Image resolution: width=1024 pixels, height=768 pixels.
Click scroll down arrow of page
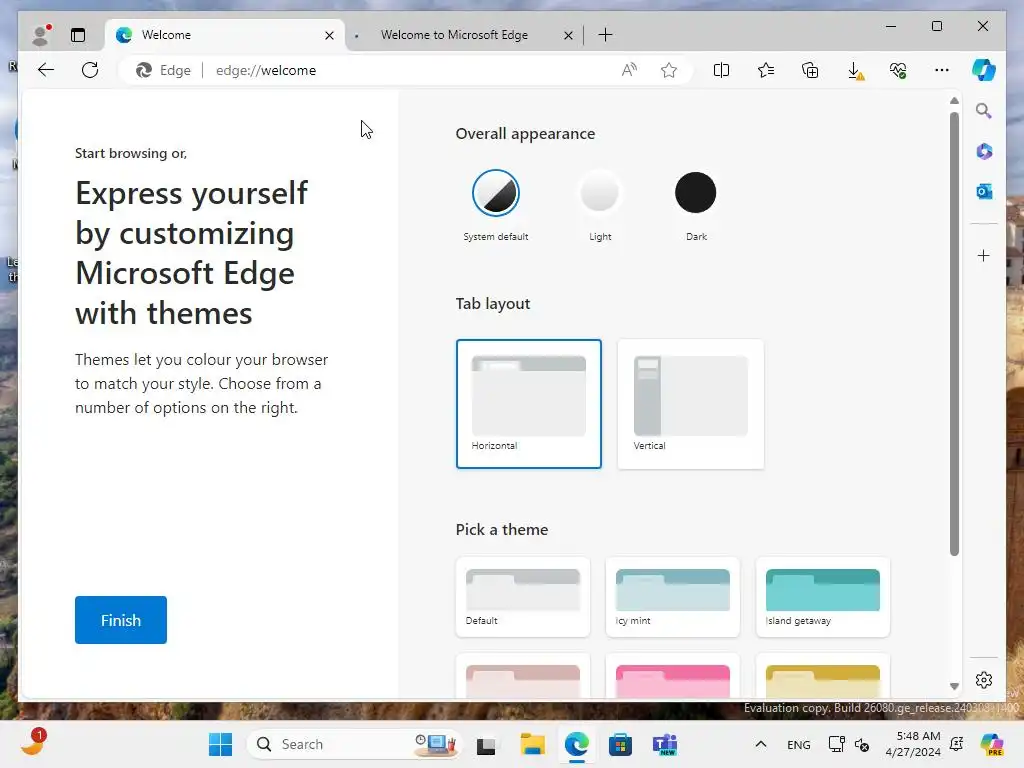pyautogui.click(x=954, y=686)
